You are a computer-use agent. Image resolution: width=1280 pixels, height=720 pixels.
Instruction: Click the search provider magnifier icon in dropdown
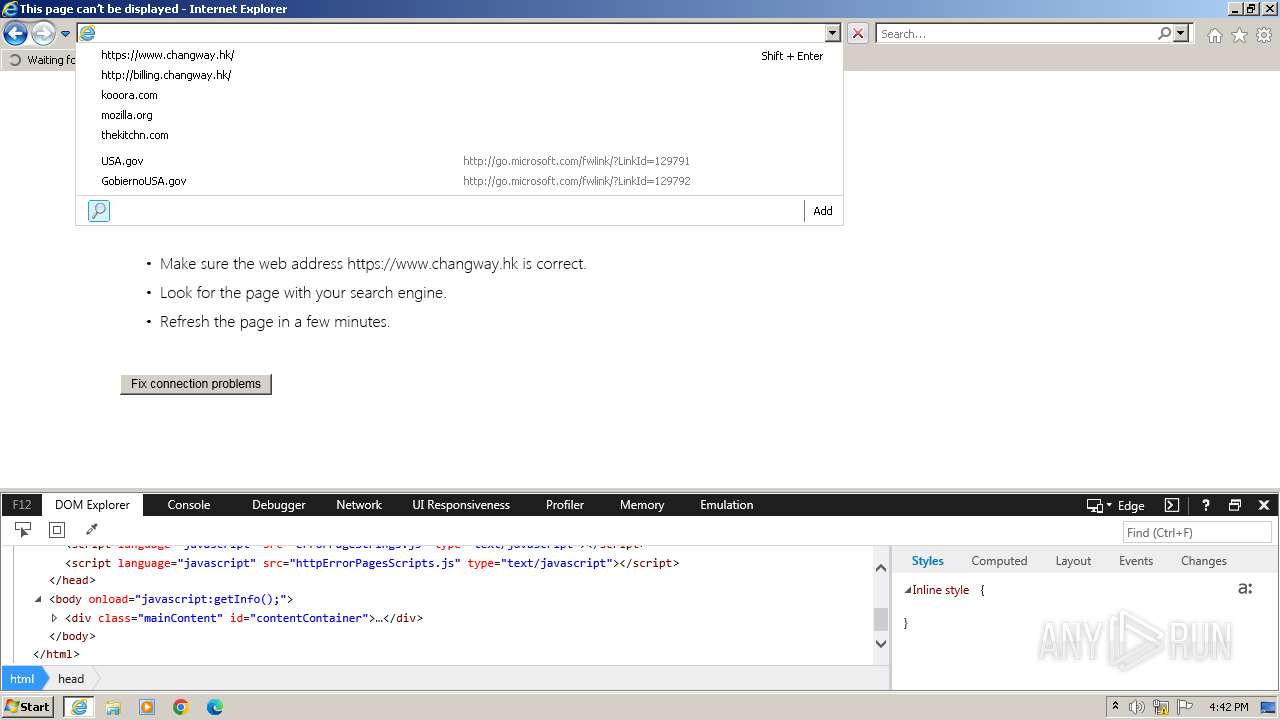99,211
